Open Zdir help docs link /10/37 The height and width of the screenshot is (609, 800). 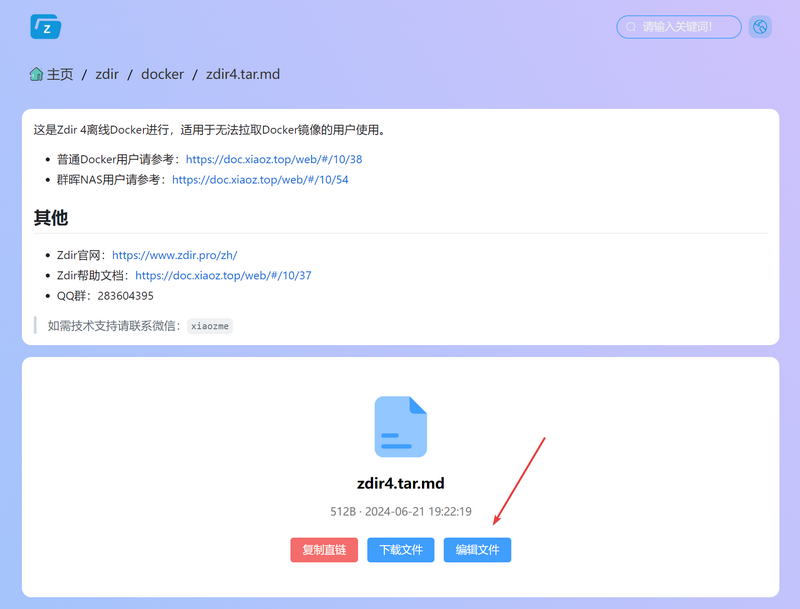coord(223,275)
